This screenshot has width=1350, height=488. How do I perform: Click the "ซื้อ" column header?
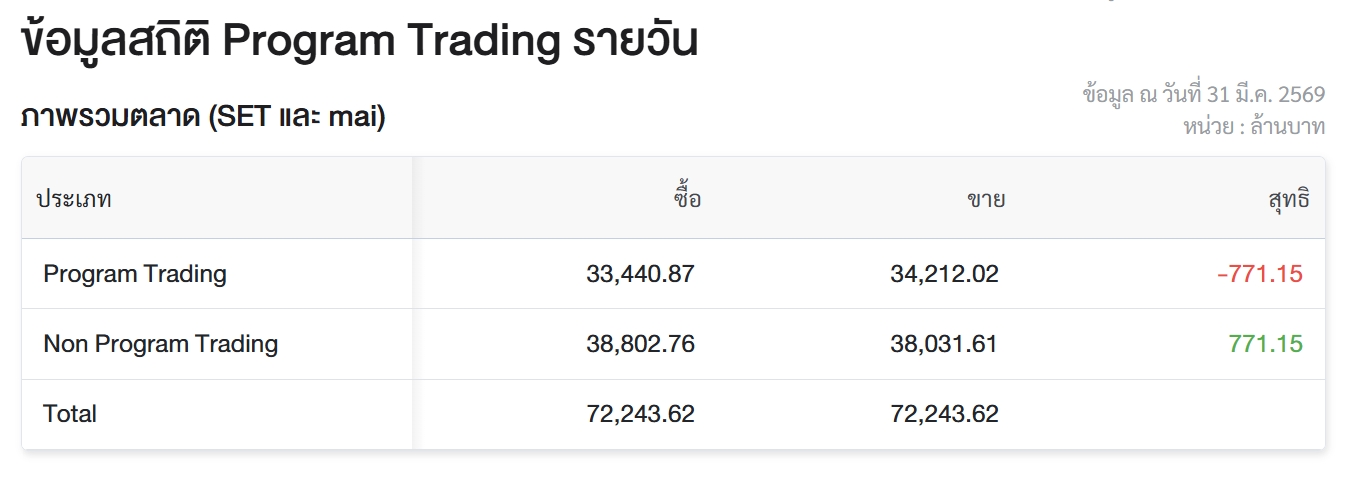click(687, 198)
